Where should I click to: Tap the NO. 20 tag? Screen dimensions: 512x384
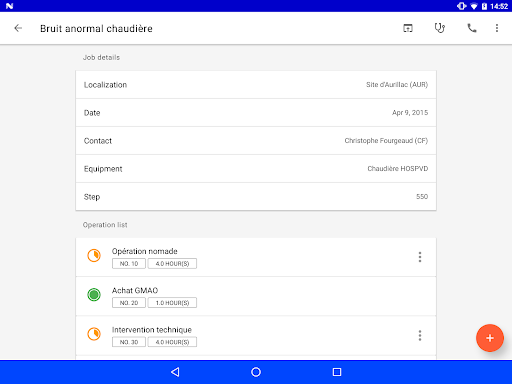[x=129, y=303]
